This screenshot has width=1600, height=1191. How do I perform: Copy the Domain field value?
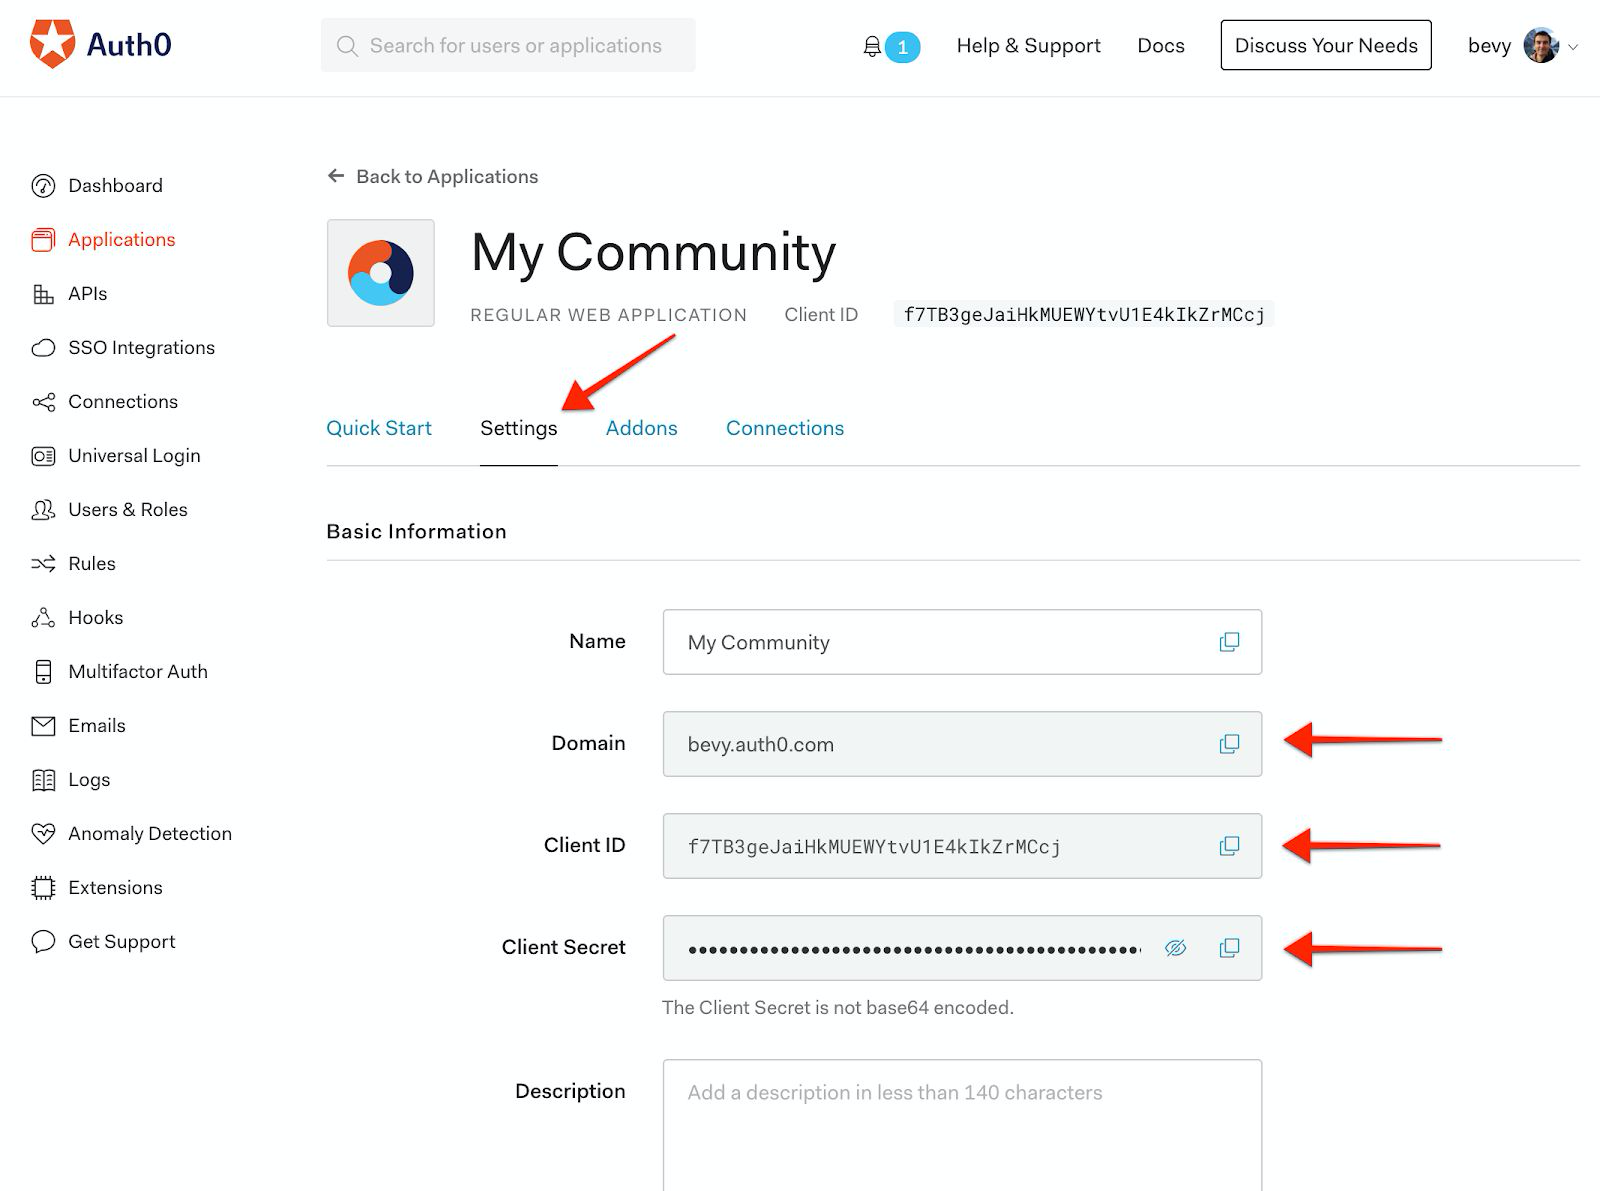click(x=1229, y=744)
